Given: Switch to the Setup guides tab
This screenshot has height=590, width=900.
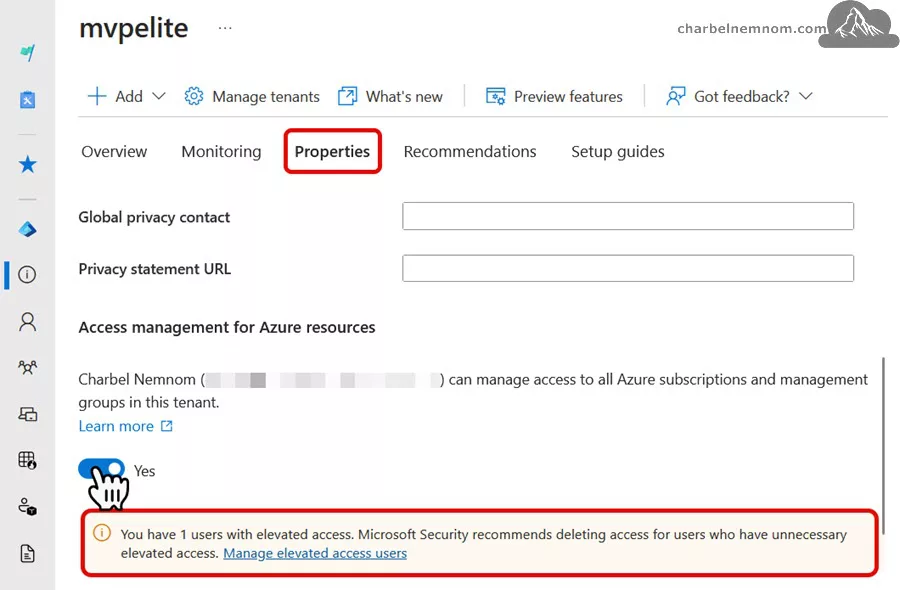Looking at the screenshot, I should [618, 152].
